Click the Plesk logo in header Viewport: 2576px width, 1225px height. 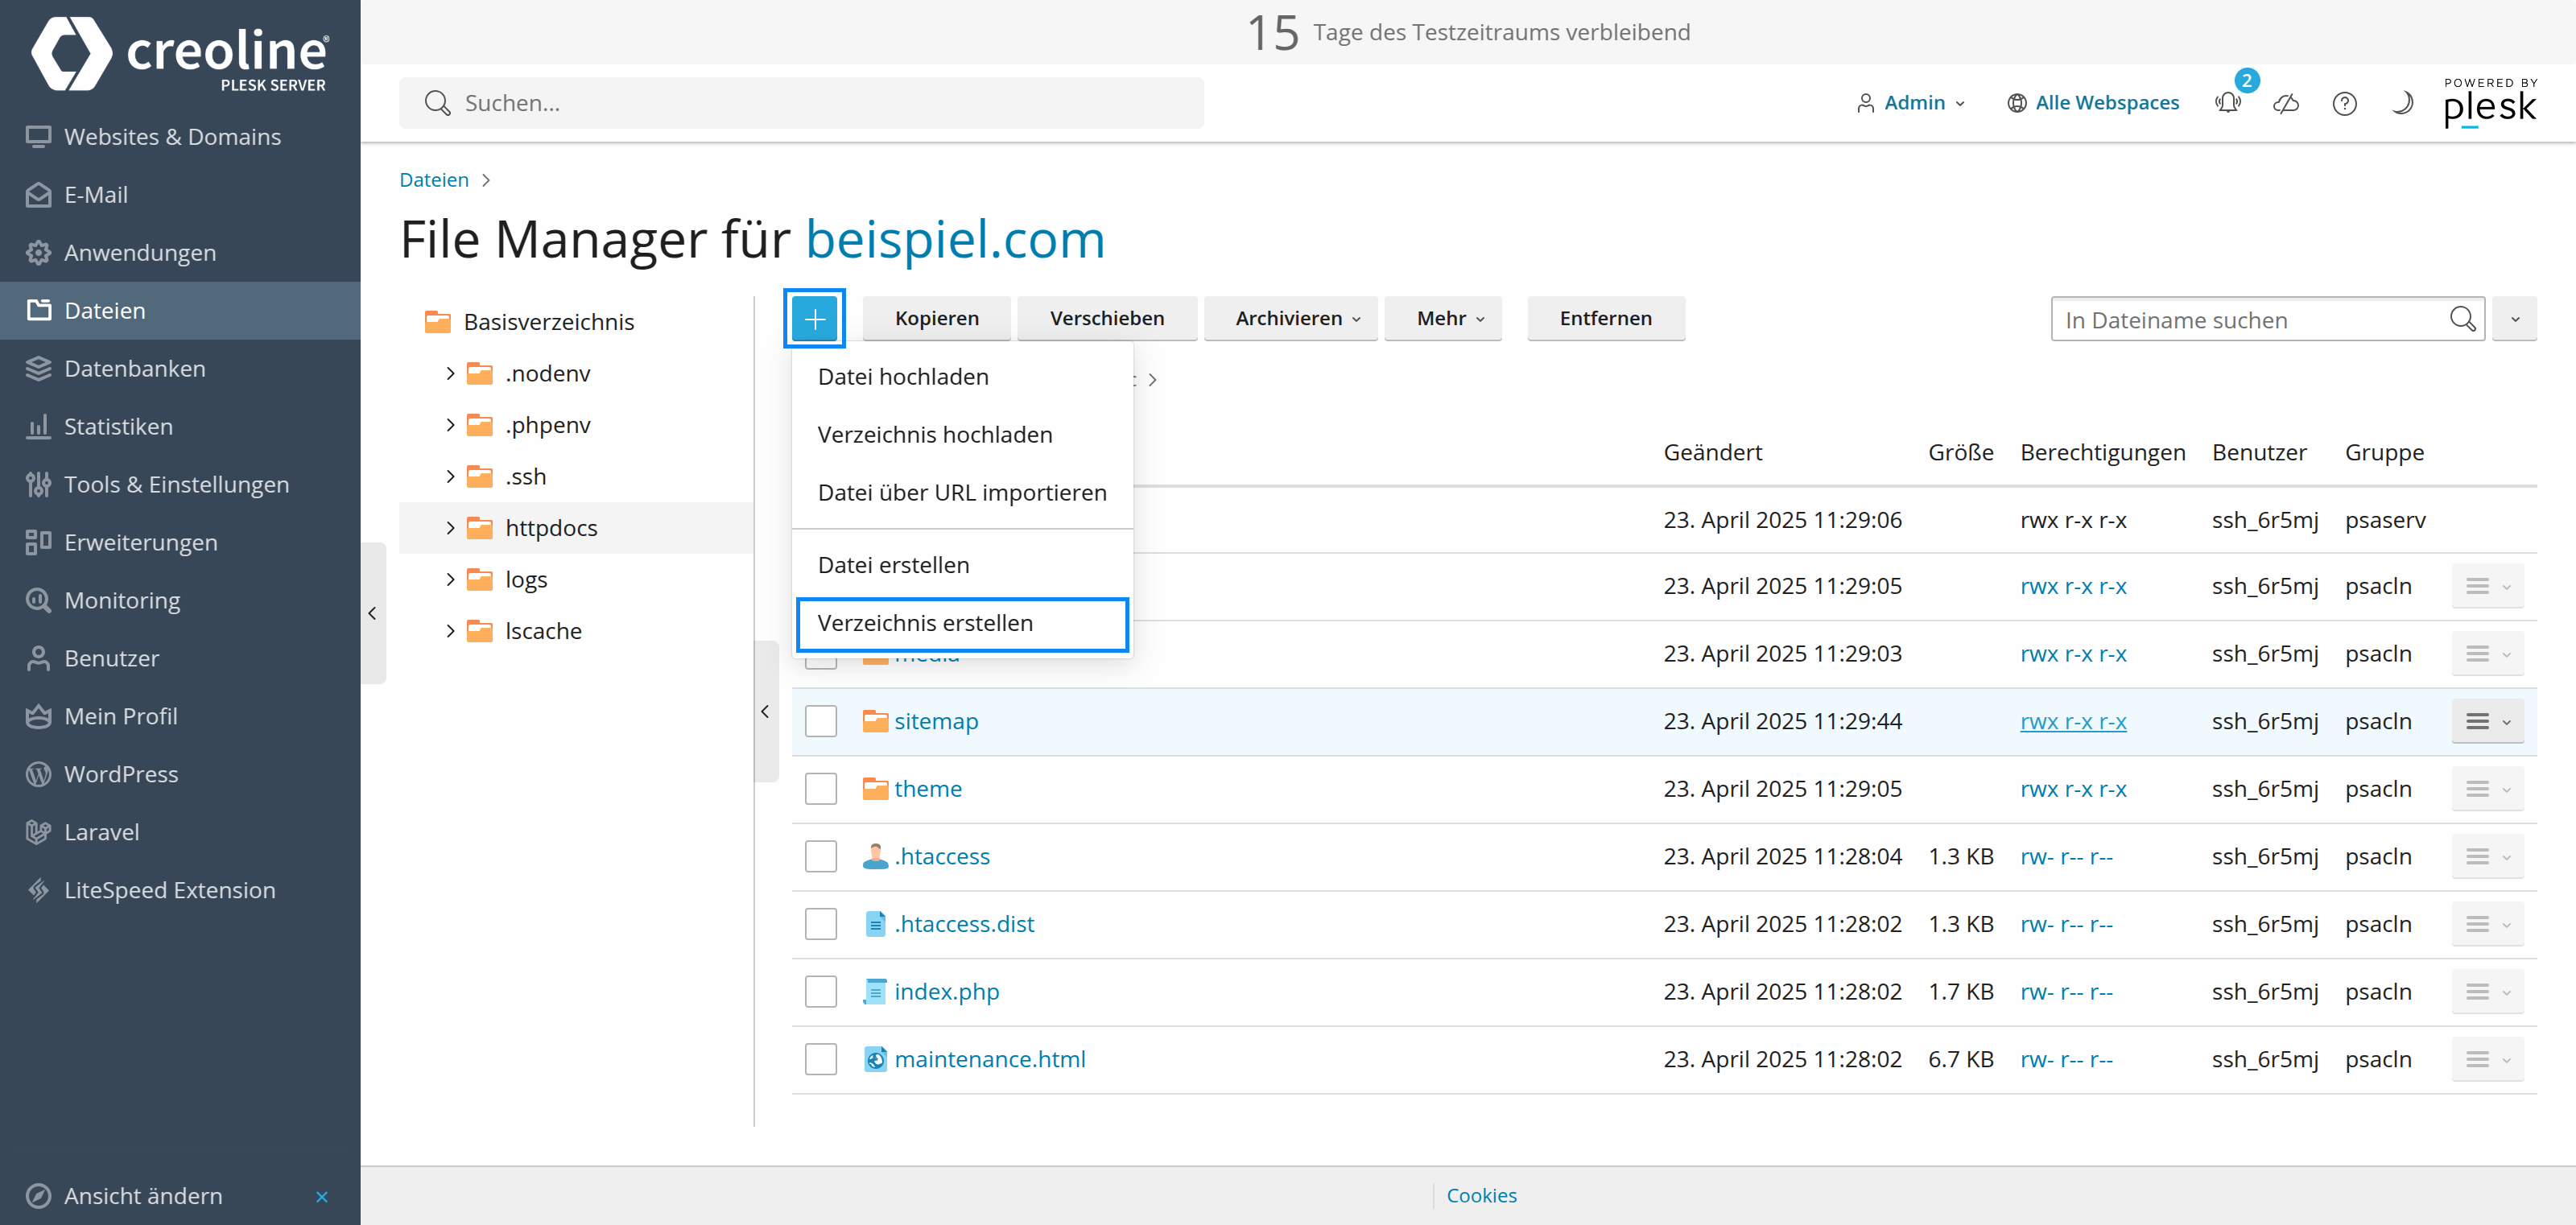(2489, 102)
